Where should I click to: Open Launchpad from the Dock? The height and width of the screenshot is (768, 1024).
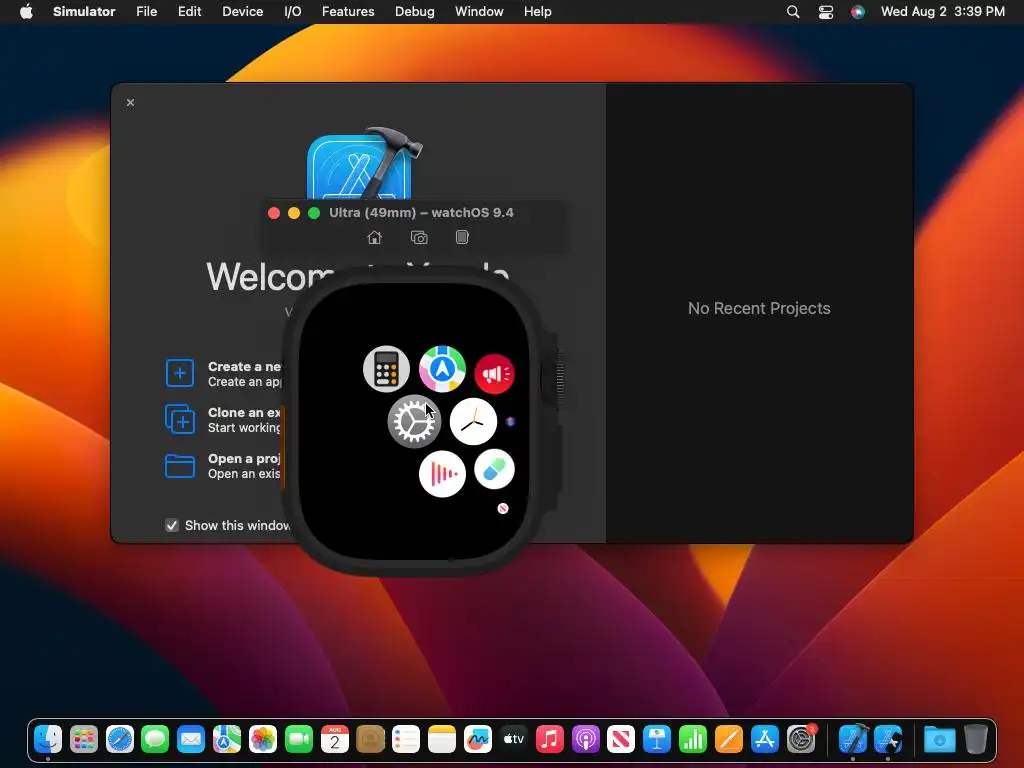click(x=84, y=739)
